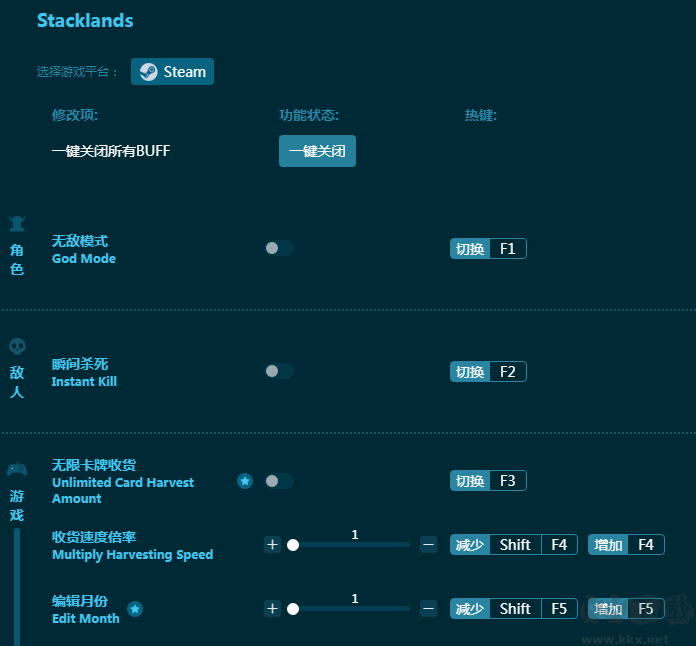Decrease Edit Month with minus button
This screenshot has height=646, width=696.
click(428, 608)
